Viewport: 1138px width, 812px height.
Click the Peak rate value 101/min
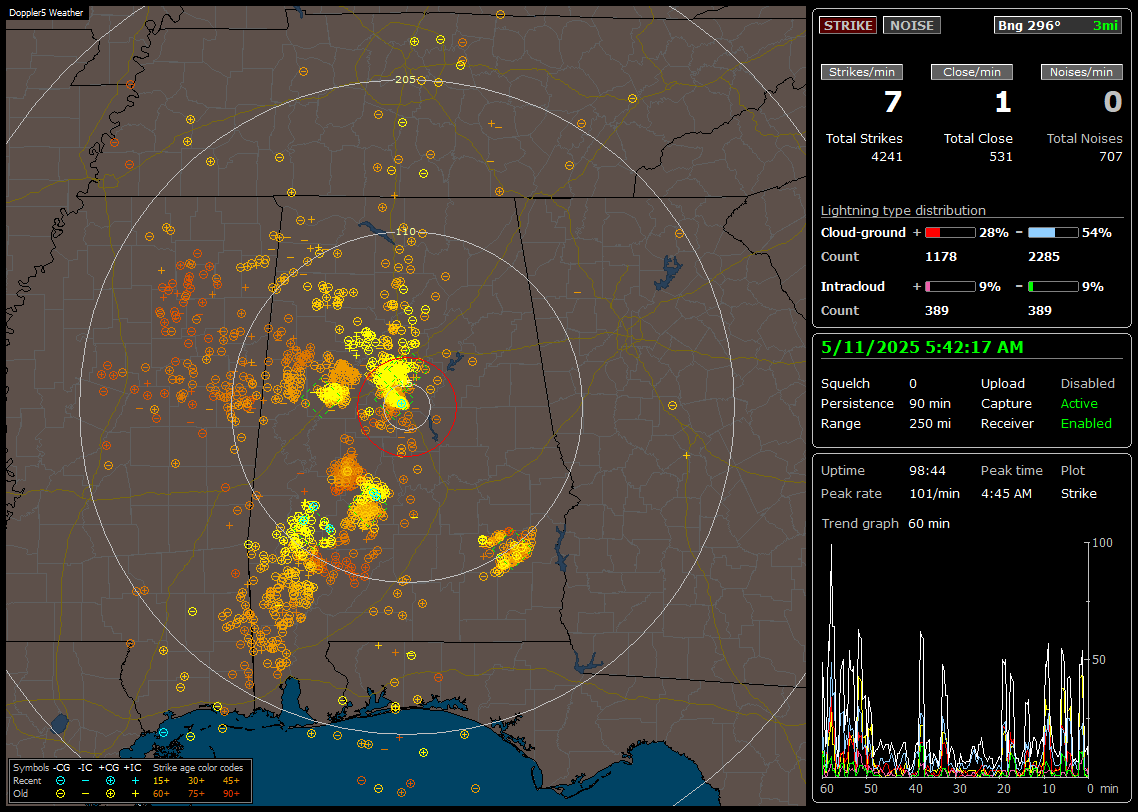[x=935, y=494]
